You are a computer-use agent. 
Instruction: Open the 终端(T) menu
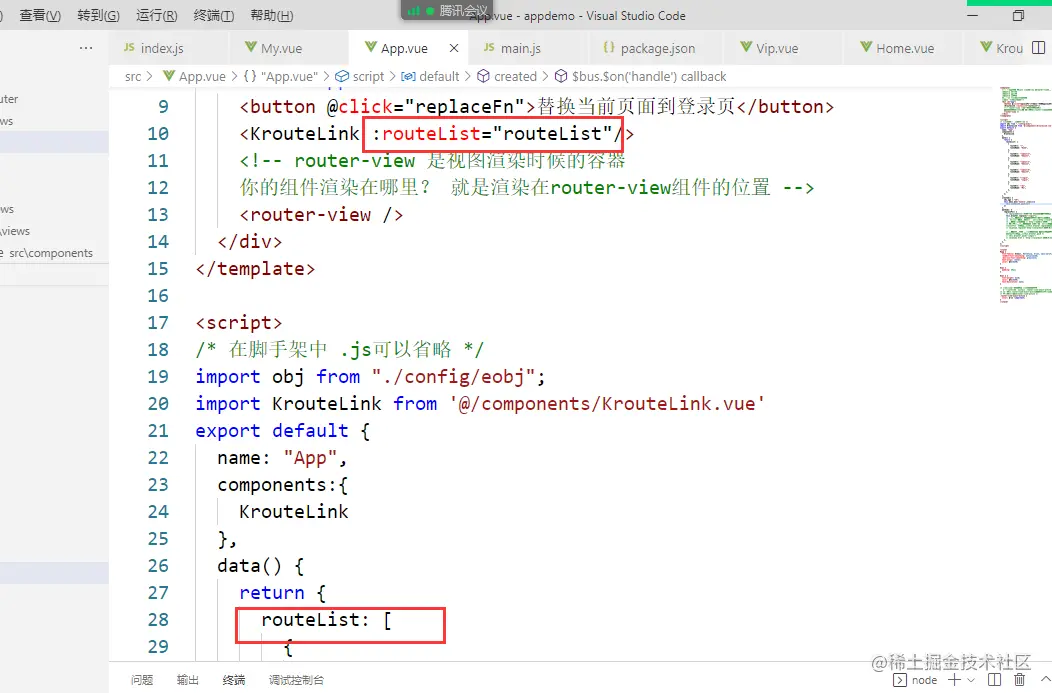click(x=214, y=15)
